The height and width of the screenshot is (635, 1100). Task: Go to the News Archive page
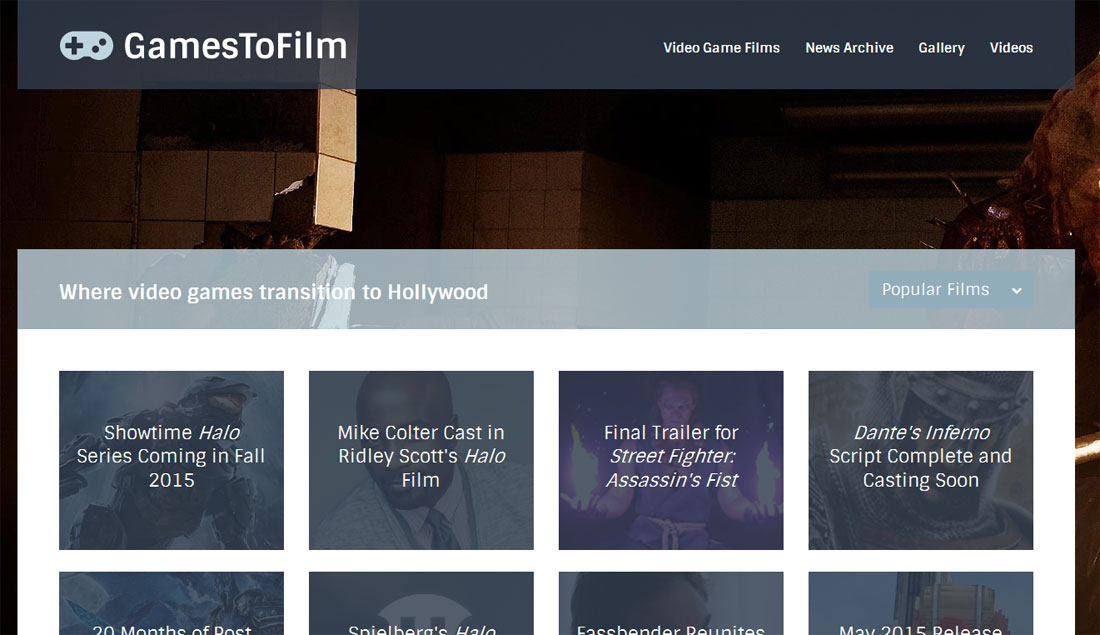click(x=849, y=48)
